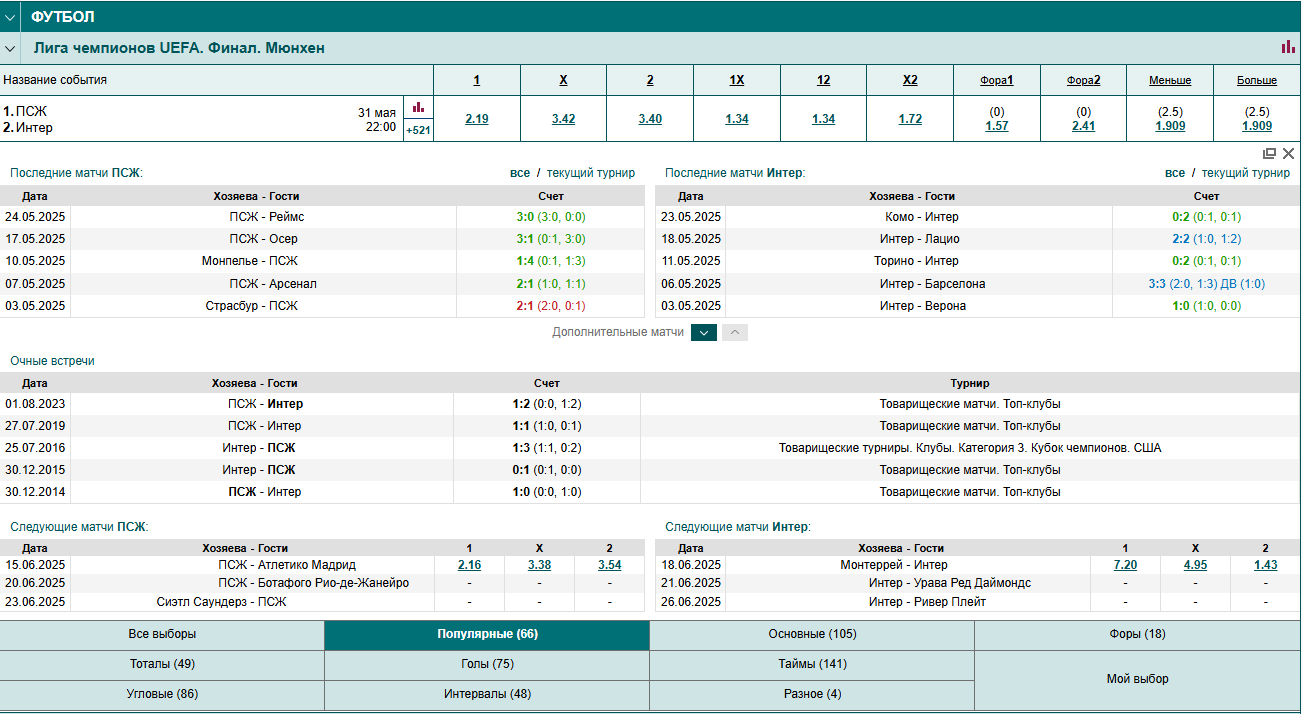Show all recent matches for ПСЖ
The height and width of the screenshot is (714, 1303).
(x=520, y=173)
